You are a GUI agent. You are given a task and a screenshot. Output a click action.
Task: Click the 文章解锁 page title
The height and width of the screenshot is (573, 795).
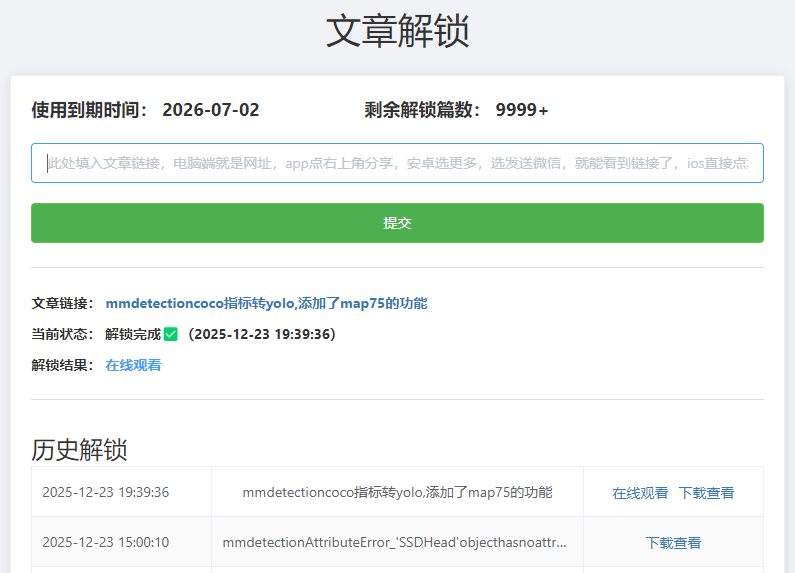coord(397,32)
